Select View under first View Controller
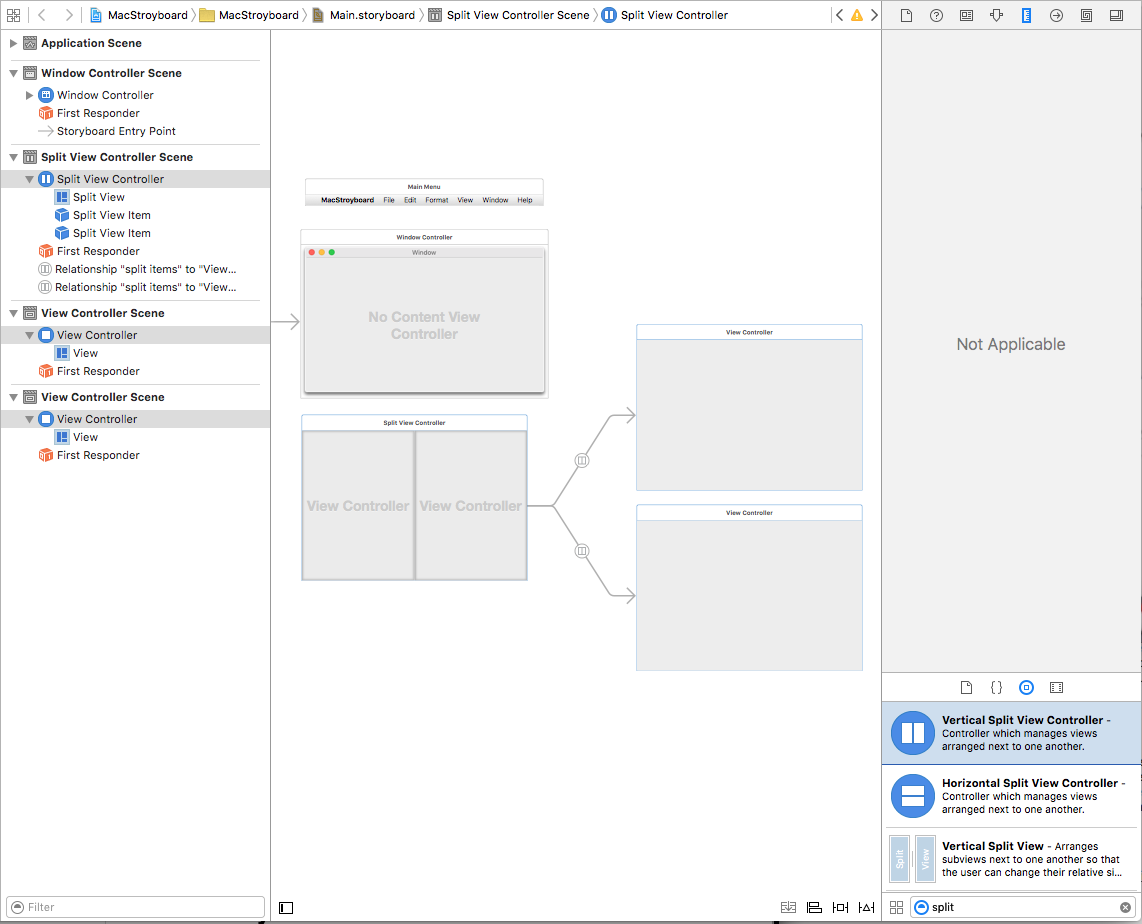This screenshot has width=1142, height=924. (85, 353)
